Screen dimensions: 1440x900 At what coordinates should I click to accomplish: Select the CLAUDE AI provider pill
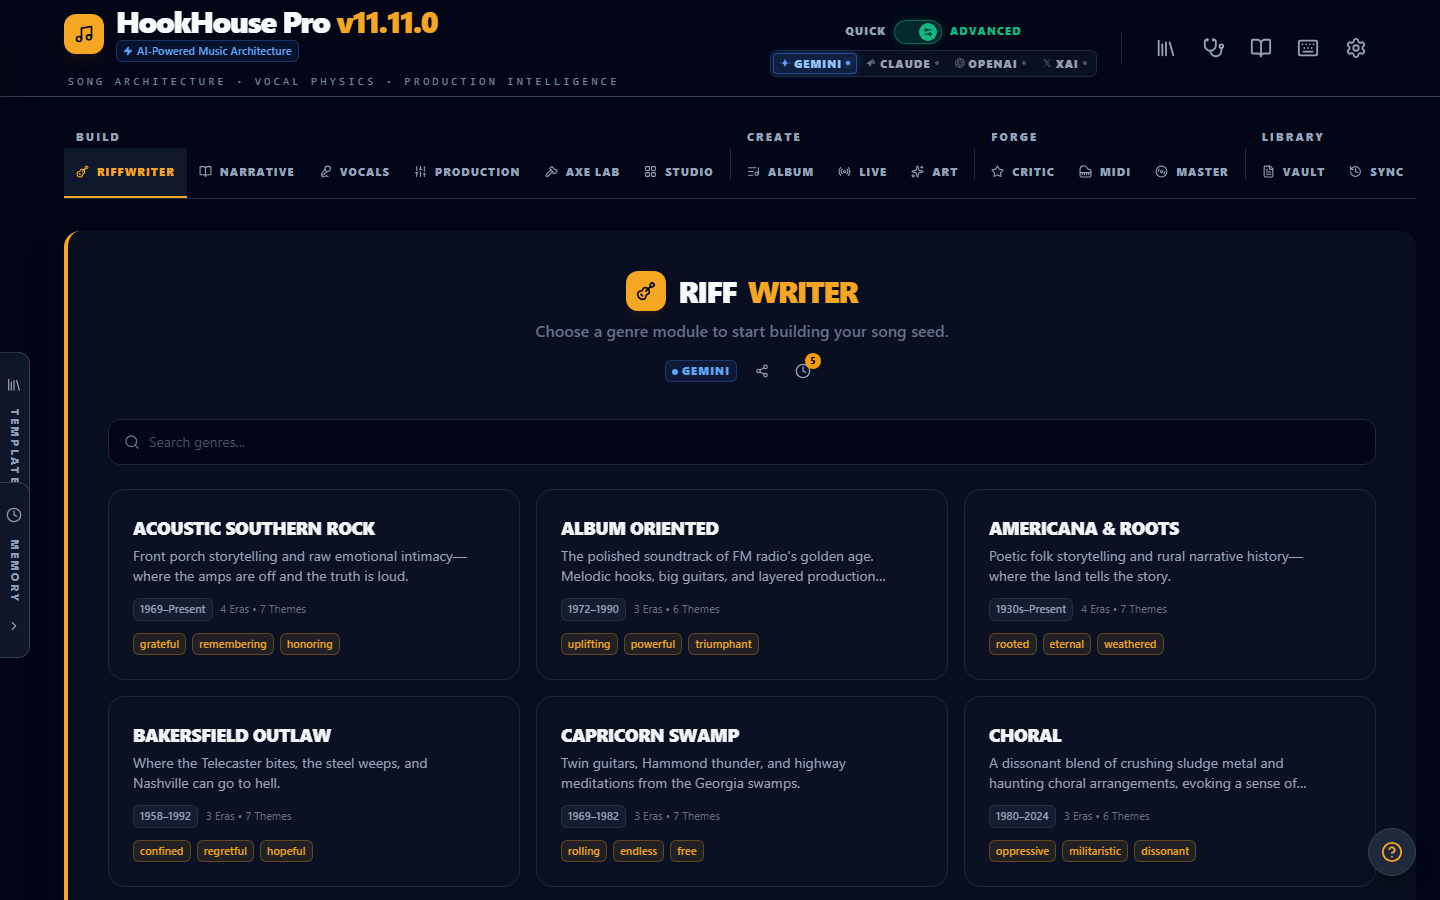point(901,63)
